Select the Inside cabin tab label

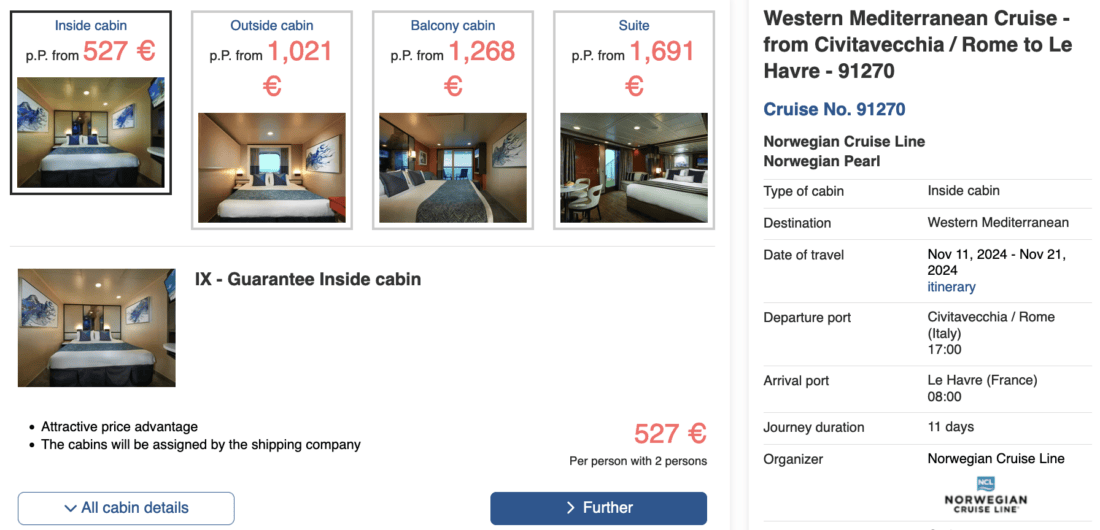(x=91, y=25)
